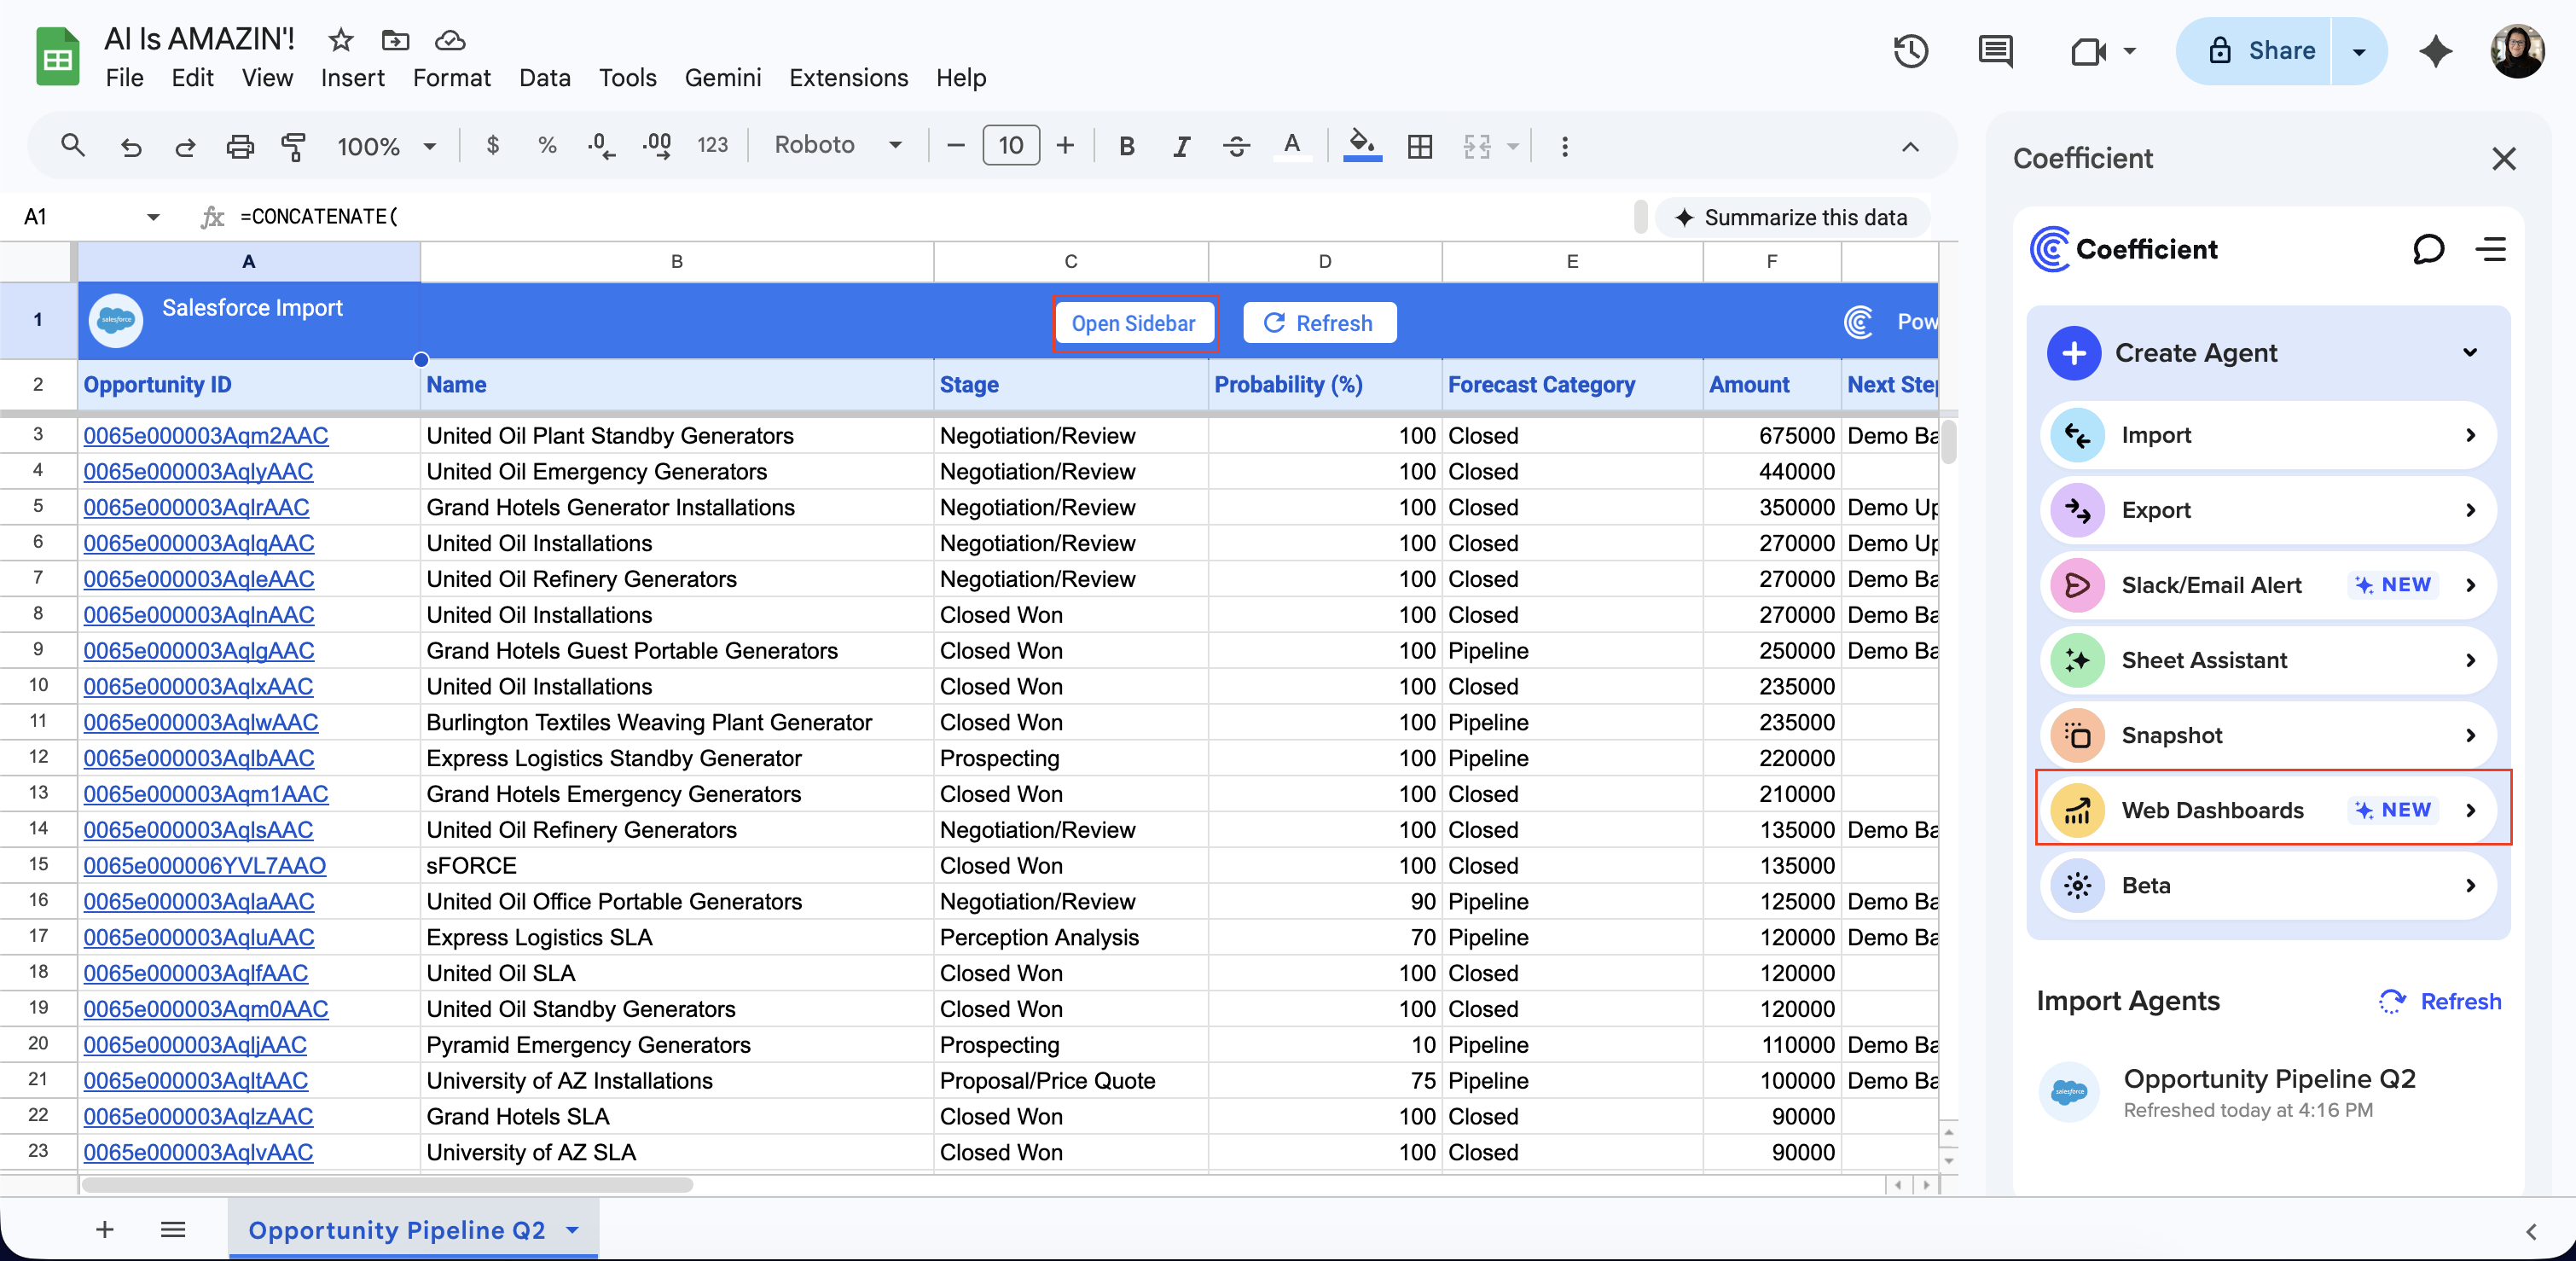Increase decimal places
The image size is (2576, 1261).
click(657, 146)
